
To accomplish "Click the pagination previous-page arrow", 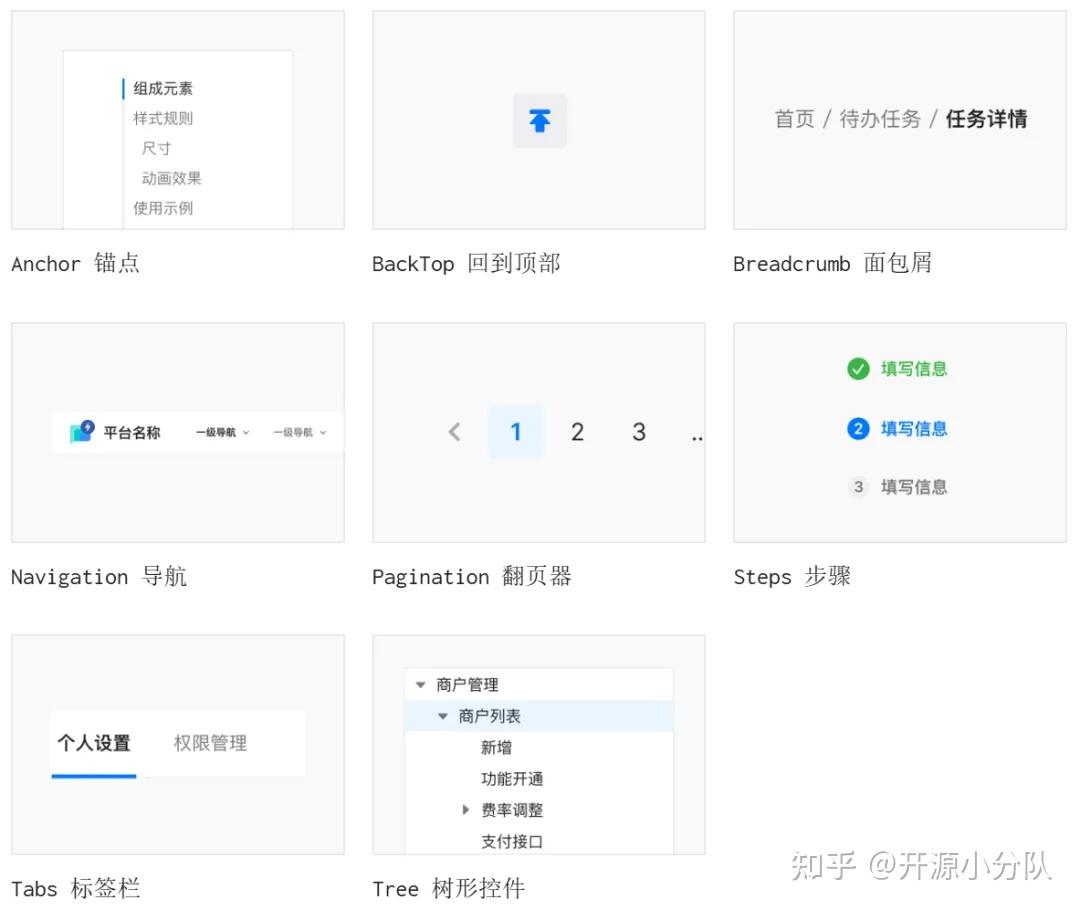I will tap(455, 432).
